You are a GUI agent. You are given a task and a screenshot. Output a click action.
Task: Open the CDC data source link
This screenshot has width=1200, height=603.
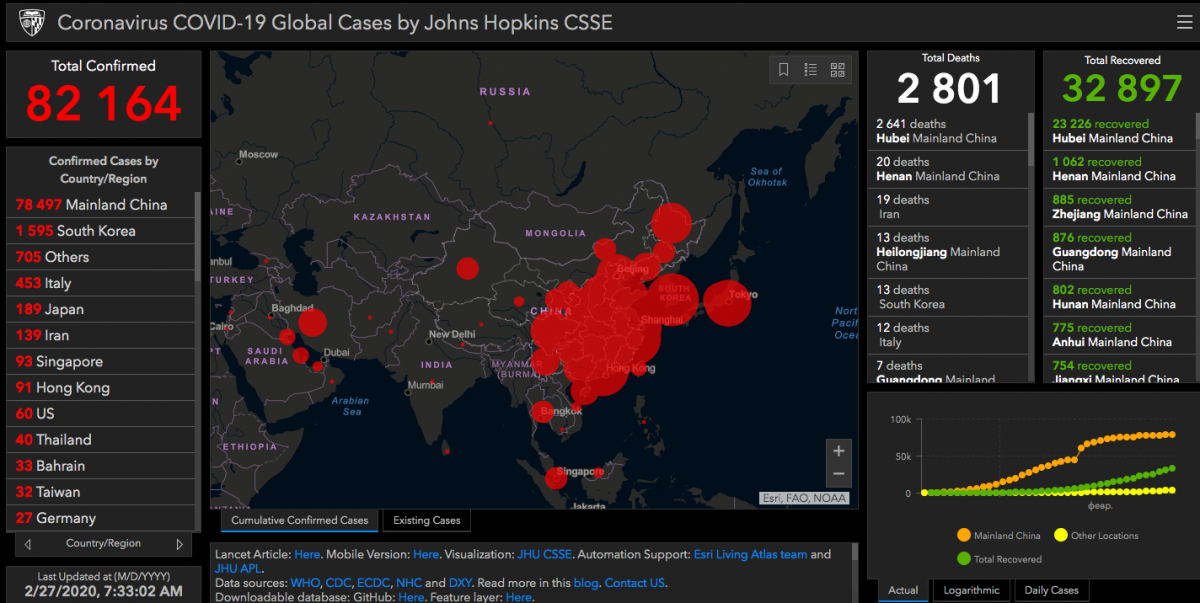click(x=338, y=583)
